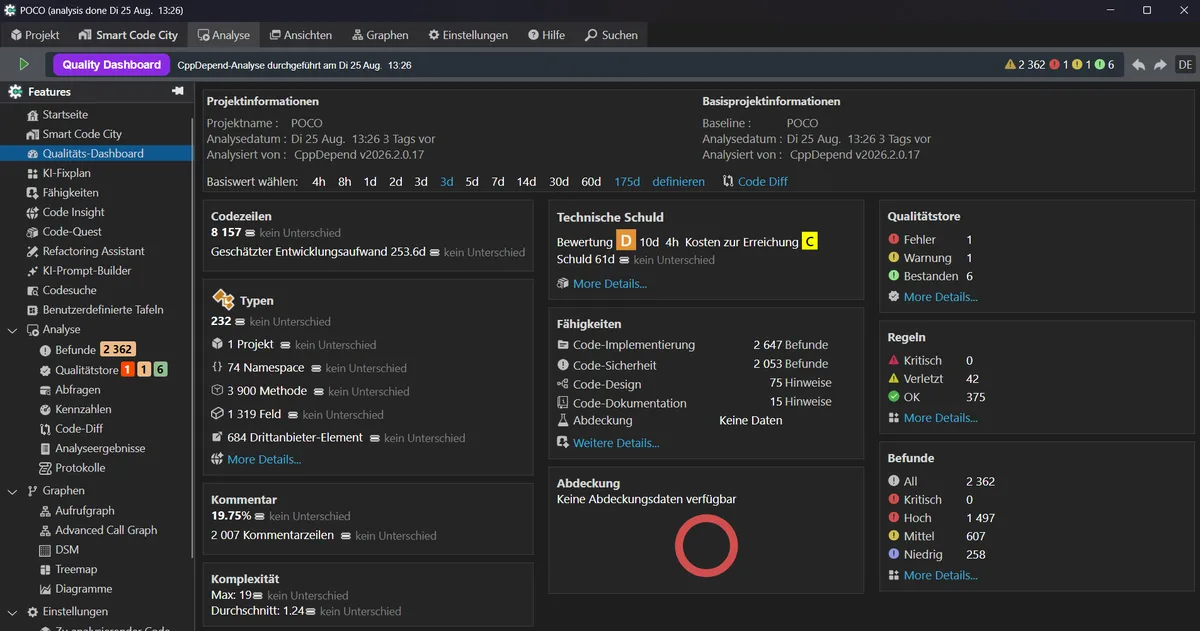The image size is (1200, 631).
Task: Click the Advanced Call Graph icon
Action: coord(45,530)
